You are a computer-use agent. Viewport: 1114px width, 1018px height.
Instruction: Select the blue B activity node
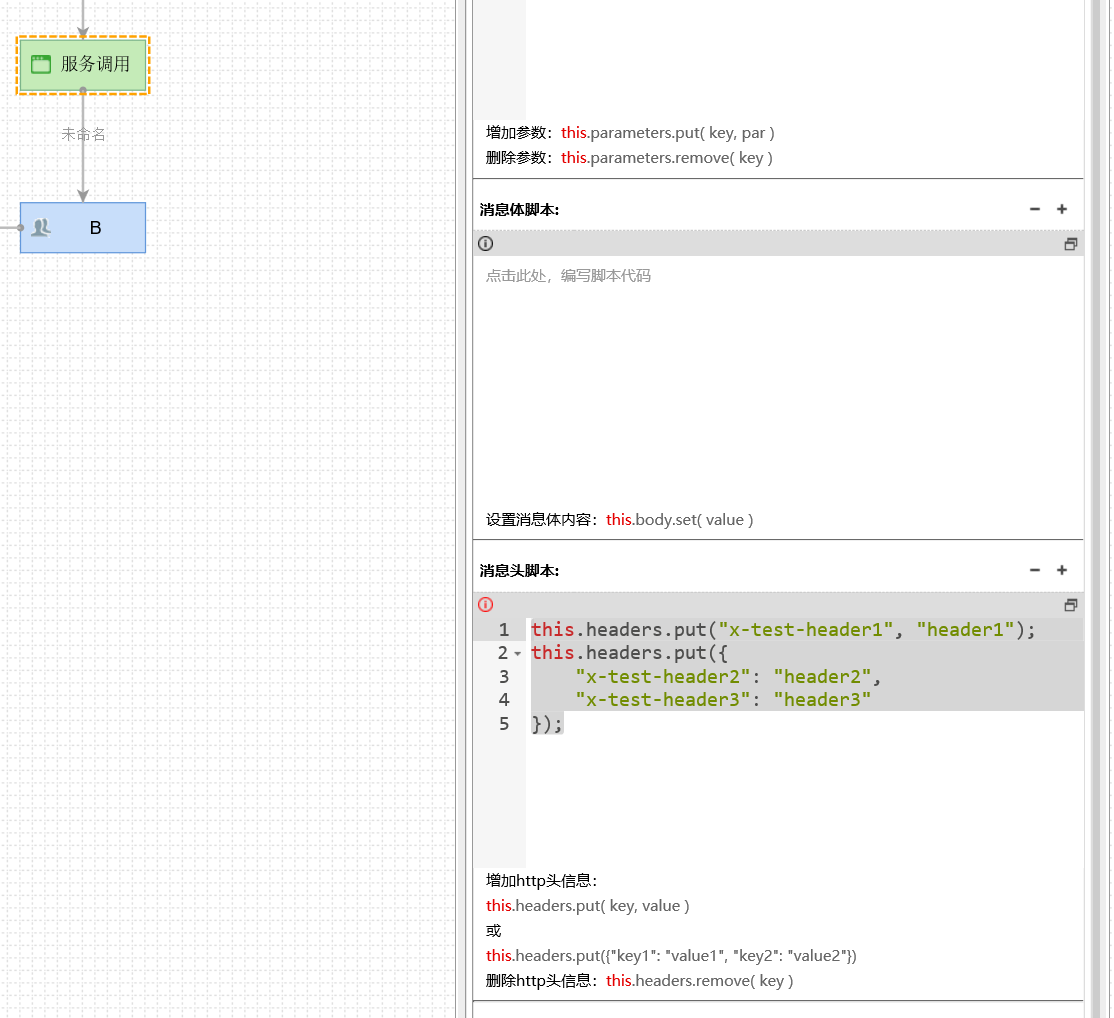point(95,228)
